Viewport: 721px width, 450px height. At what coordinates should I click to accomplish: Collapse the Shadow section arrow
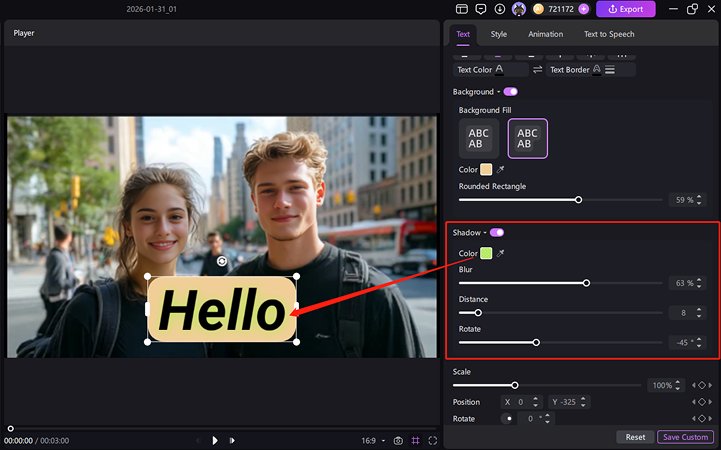pos(485,233)
